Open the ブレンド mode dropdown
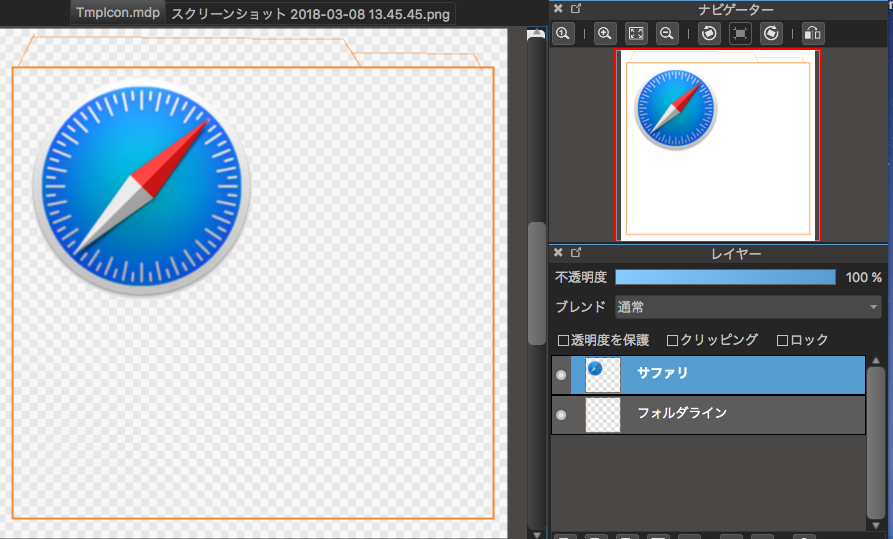The image size is (893, 539). pyautogui.click(x=748, y=307)
